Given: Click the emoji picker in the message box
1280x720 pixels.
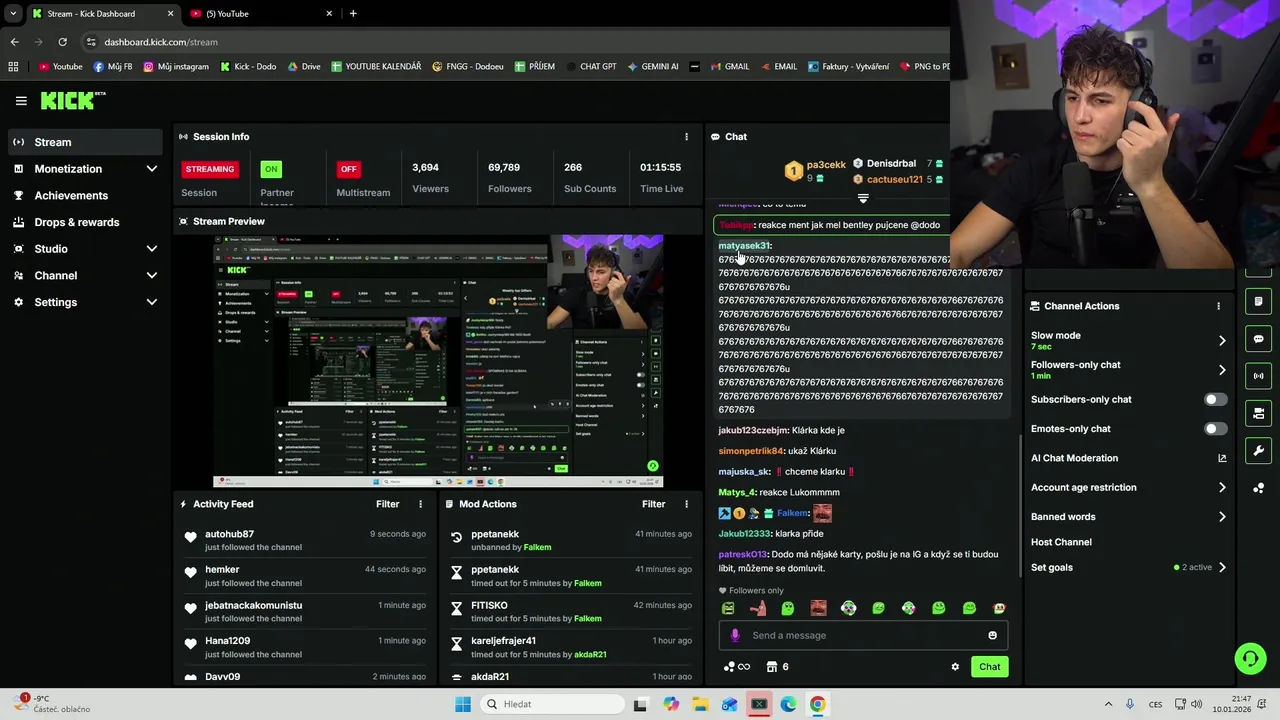Looking at the screenshot, I should click(992, 635).
